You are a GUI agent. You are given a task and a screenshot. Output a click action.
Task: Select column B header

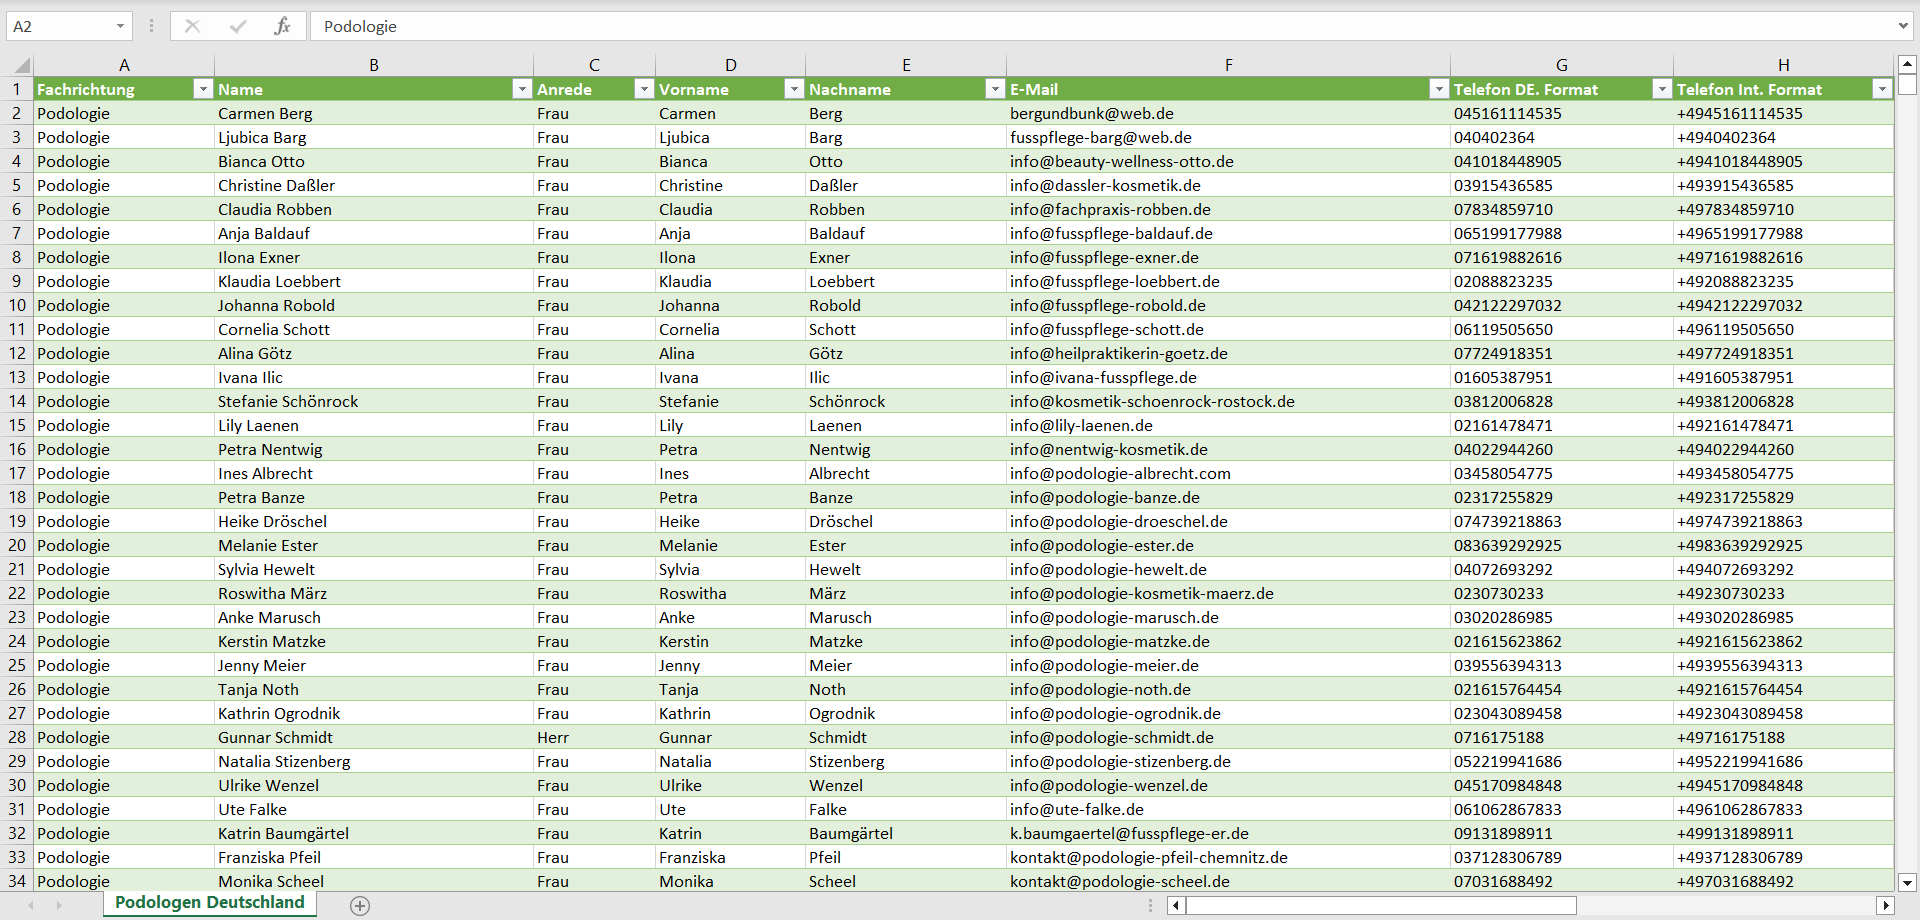tap(374, 65)
